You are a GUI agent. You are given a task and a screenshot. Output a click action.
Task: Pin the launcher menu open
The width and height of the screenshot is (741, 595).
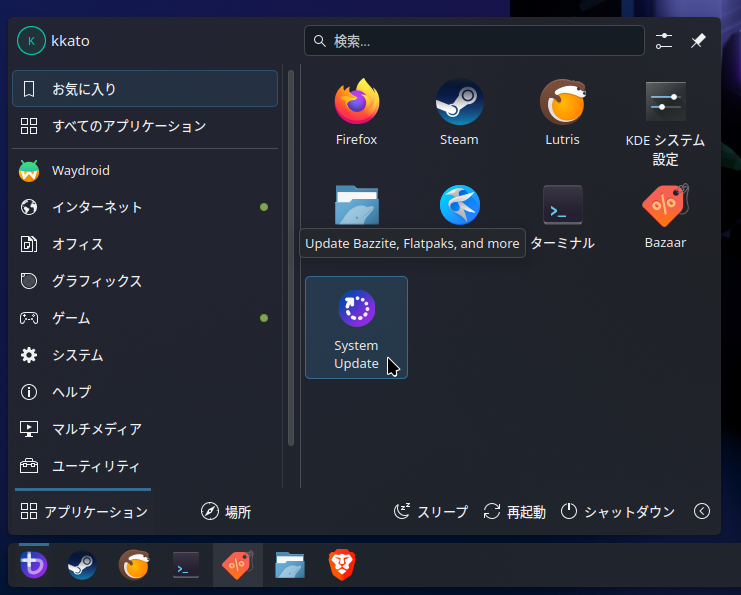pyautogui.click(x=698, y=41)
